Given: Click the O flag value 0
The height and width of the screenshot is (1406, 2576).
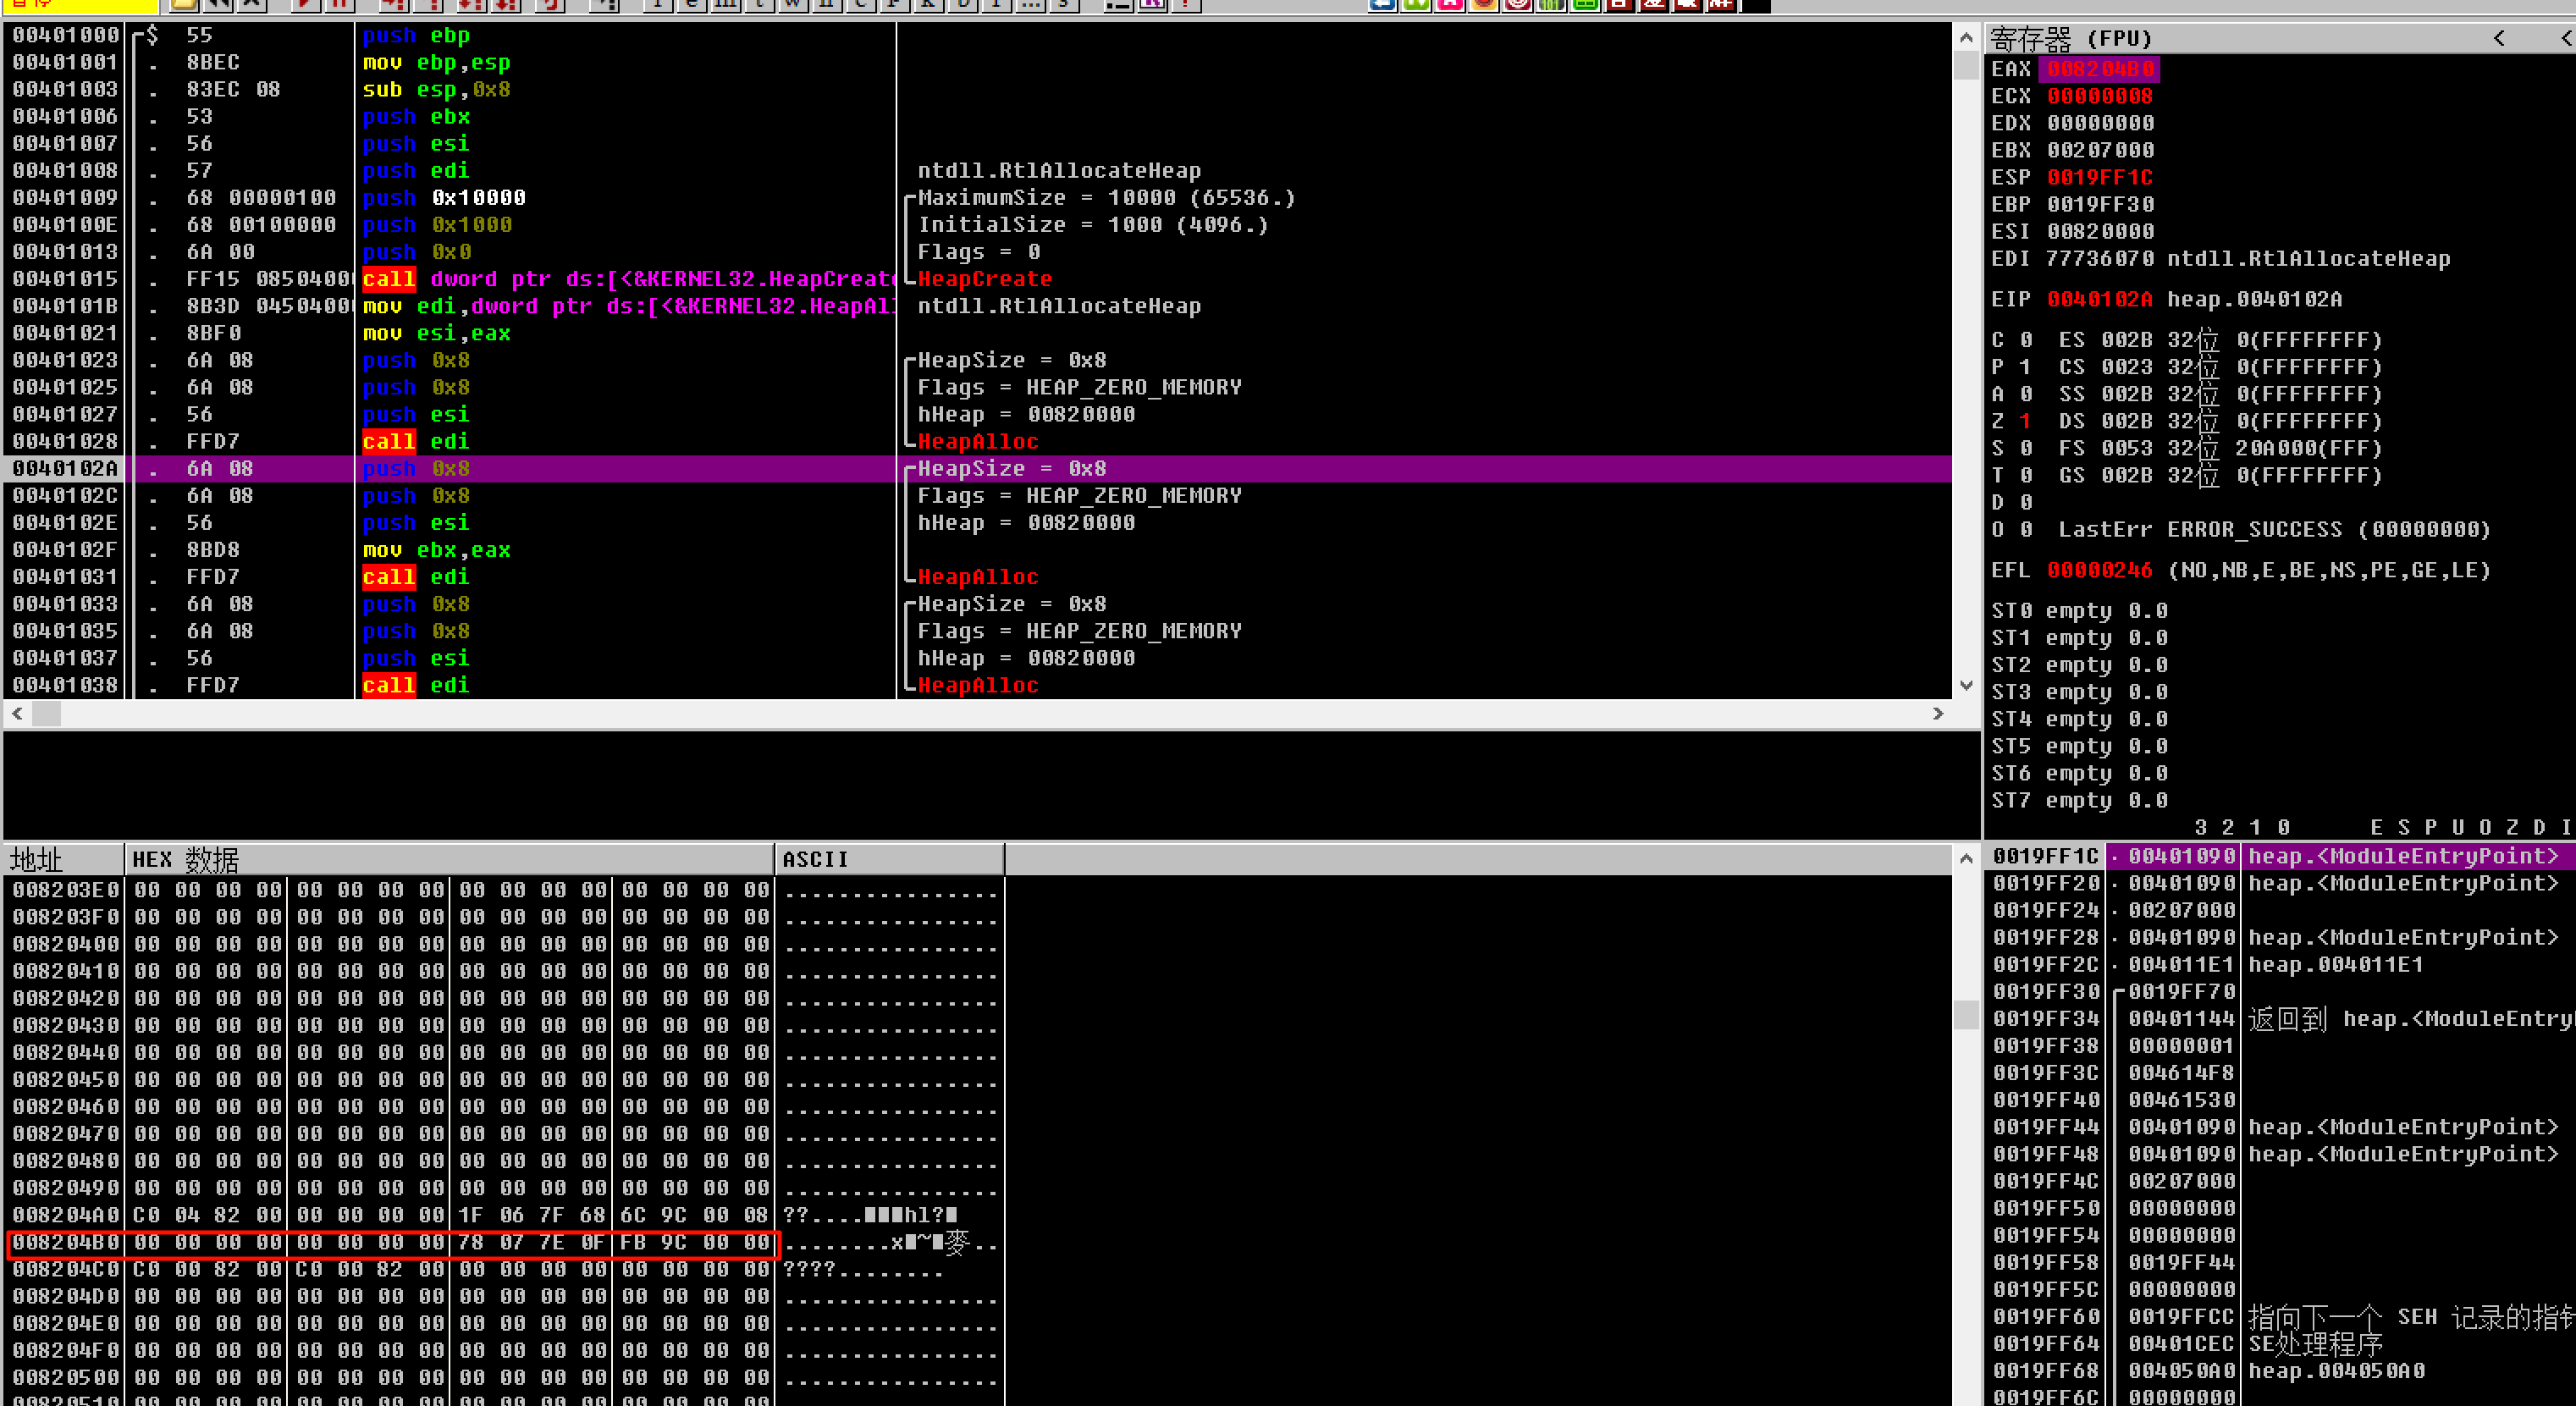Looking at the screenshot, I should [x=2025, y=529].
